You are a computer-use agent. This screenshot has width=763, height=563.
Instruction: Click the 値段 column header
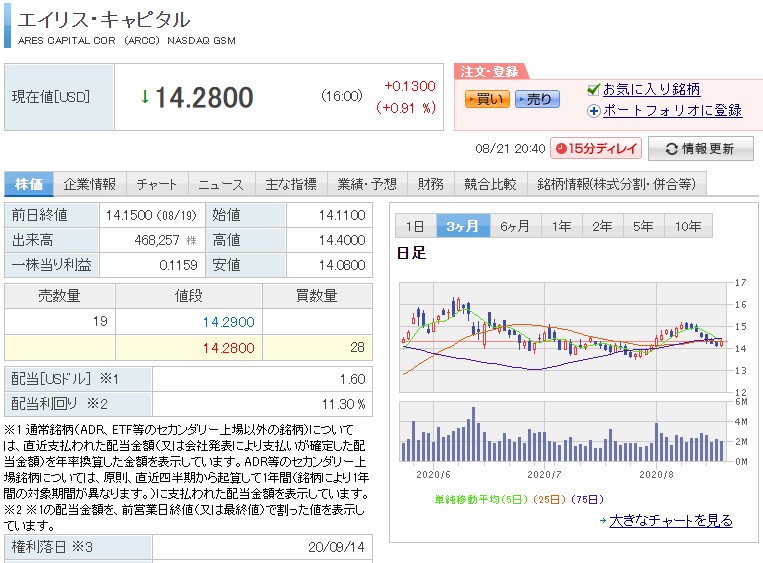coord(189,296)
